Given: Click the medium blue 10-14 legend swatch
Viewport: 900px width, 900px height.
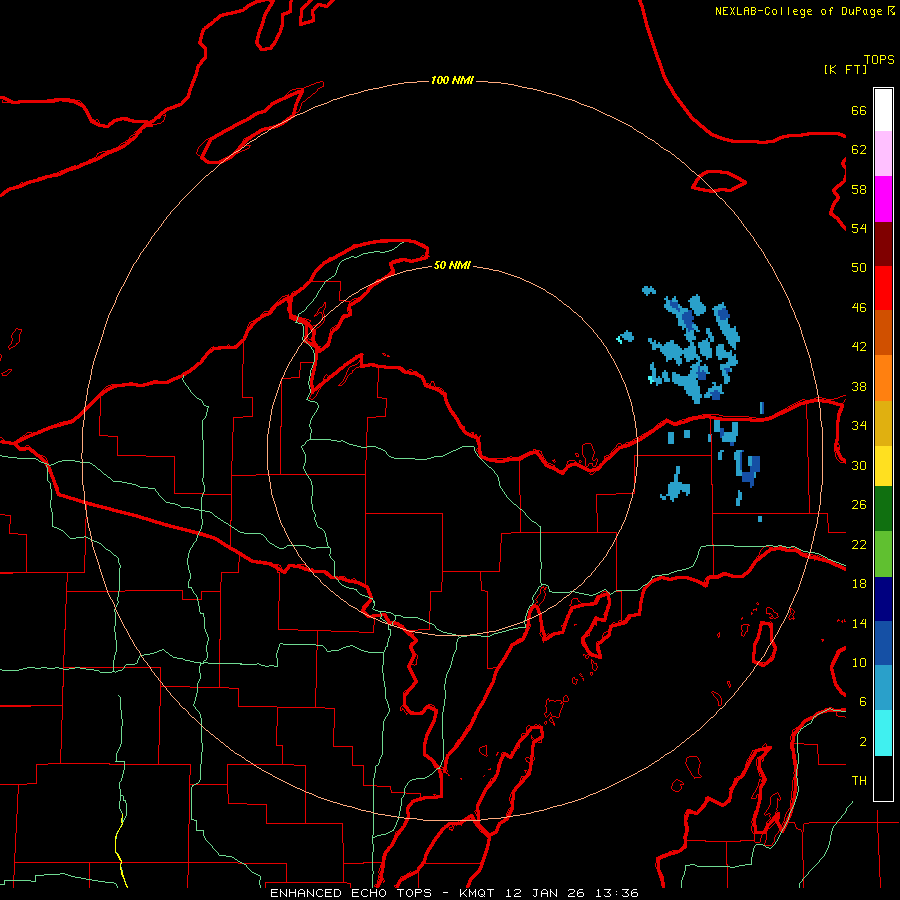Looking at the screenshot, I should (883, 643).
